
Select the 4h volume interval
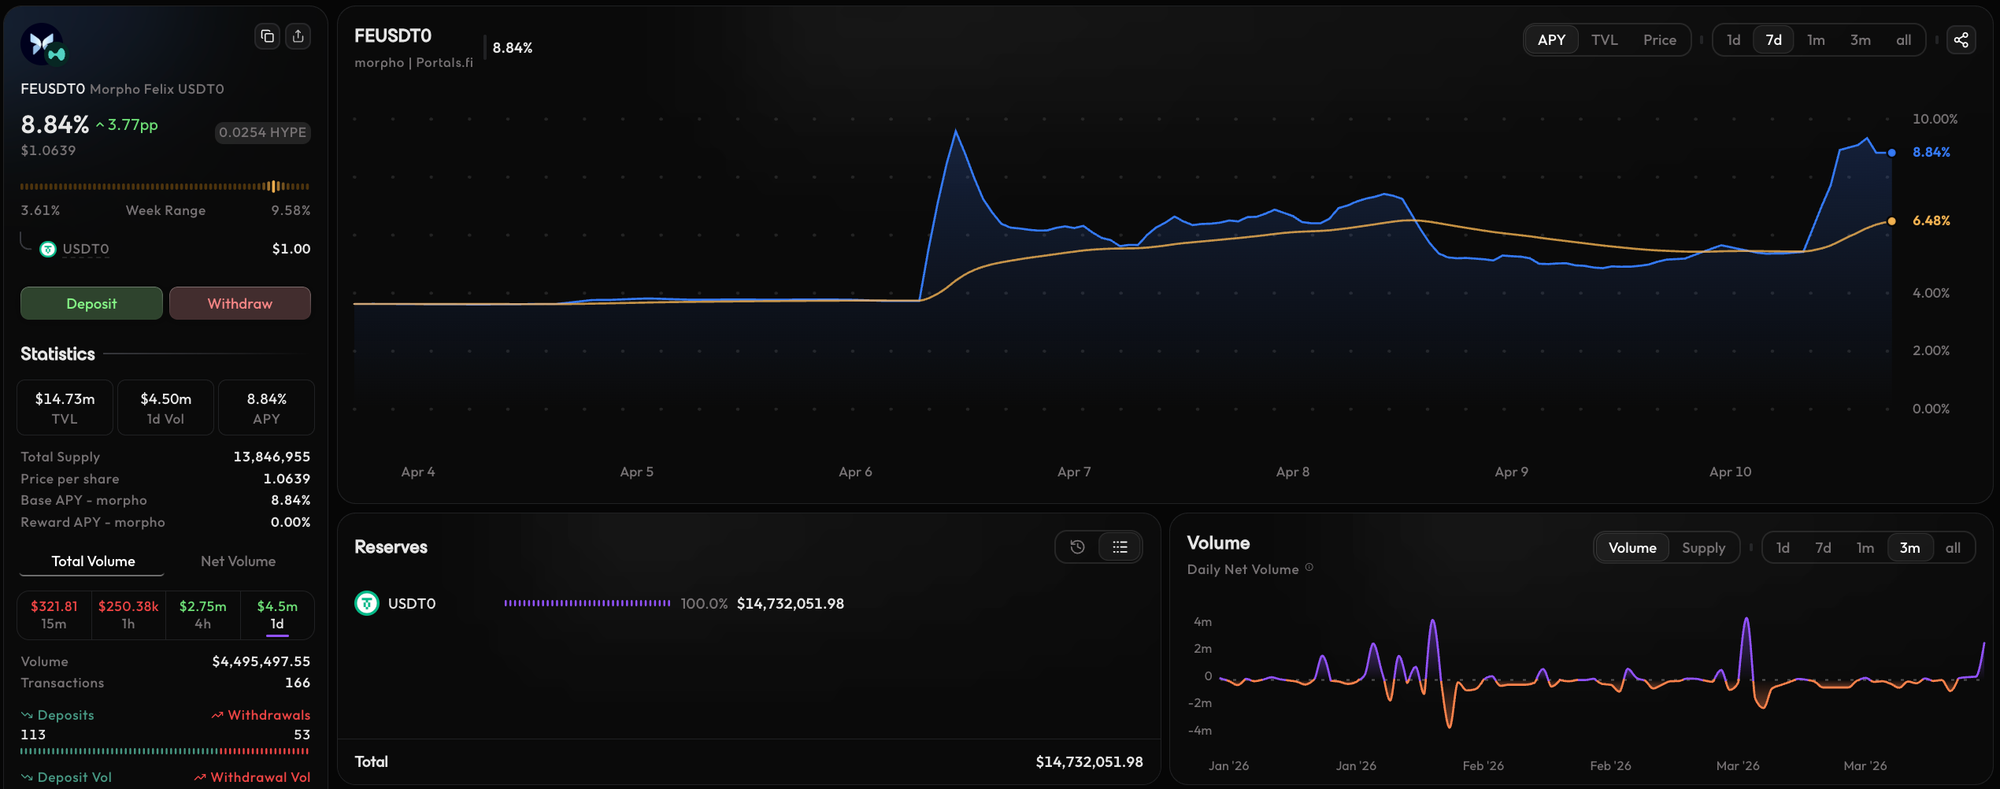pyautogui.click(x=203, y=615)
